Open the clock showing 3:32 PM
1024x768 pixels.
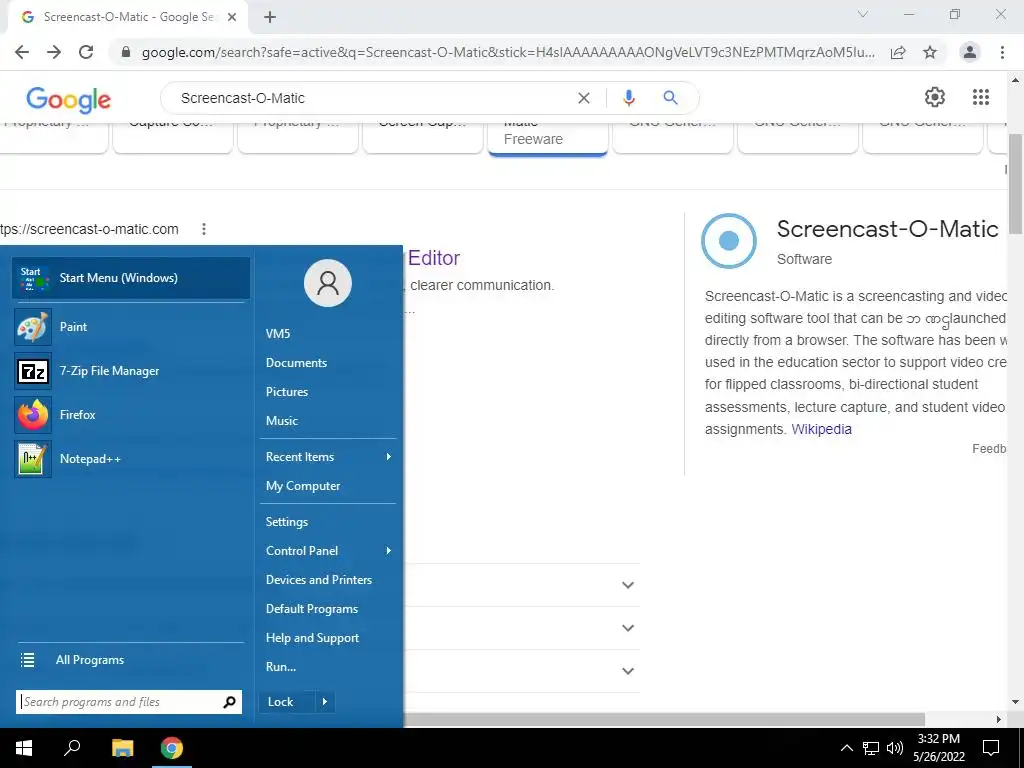(938, 748)
